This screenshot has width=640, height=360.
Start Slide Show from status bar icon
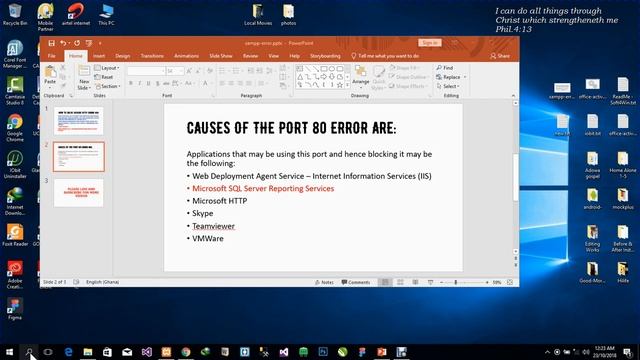click(430, 282)
